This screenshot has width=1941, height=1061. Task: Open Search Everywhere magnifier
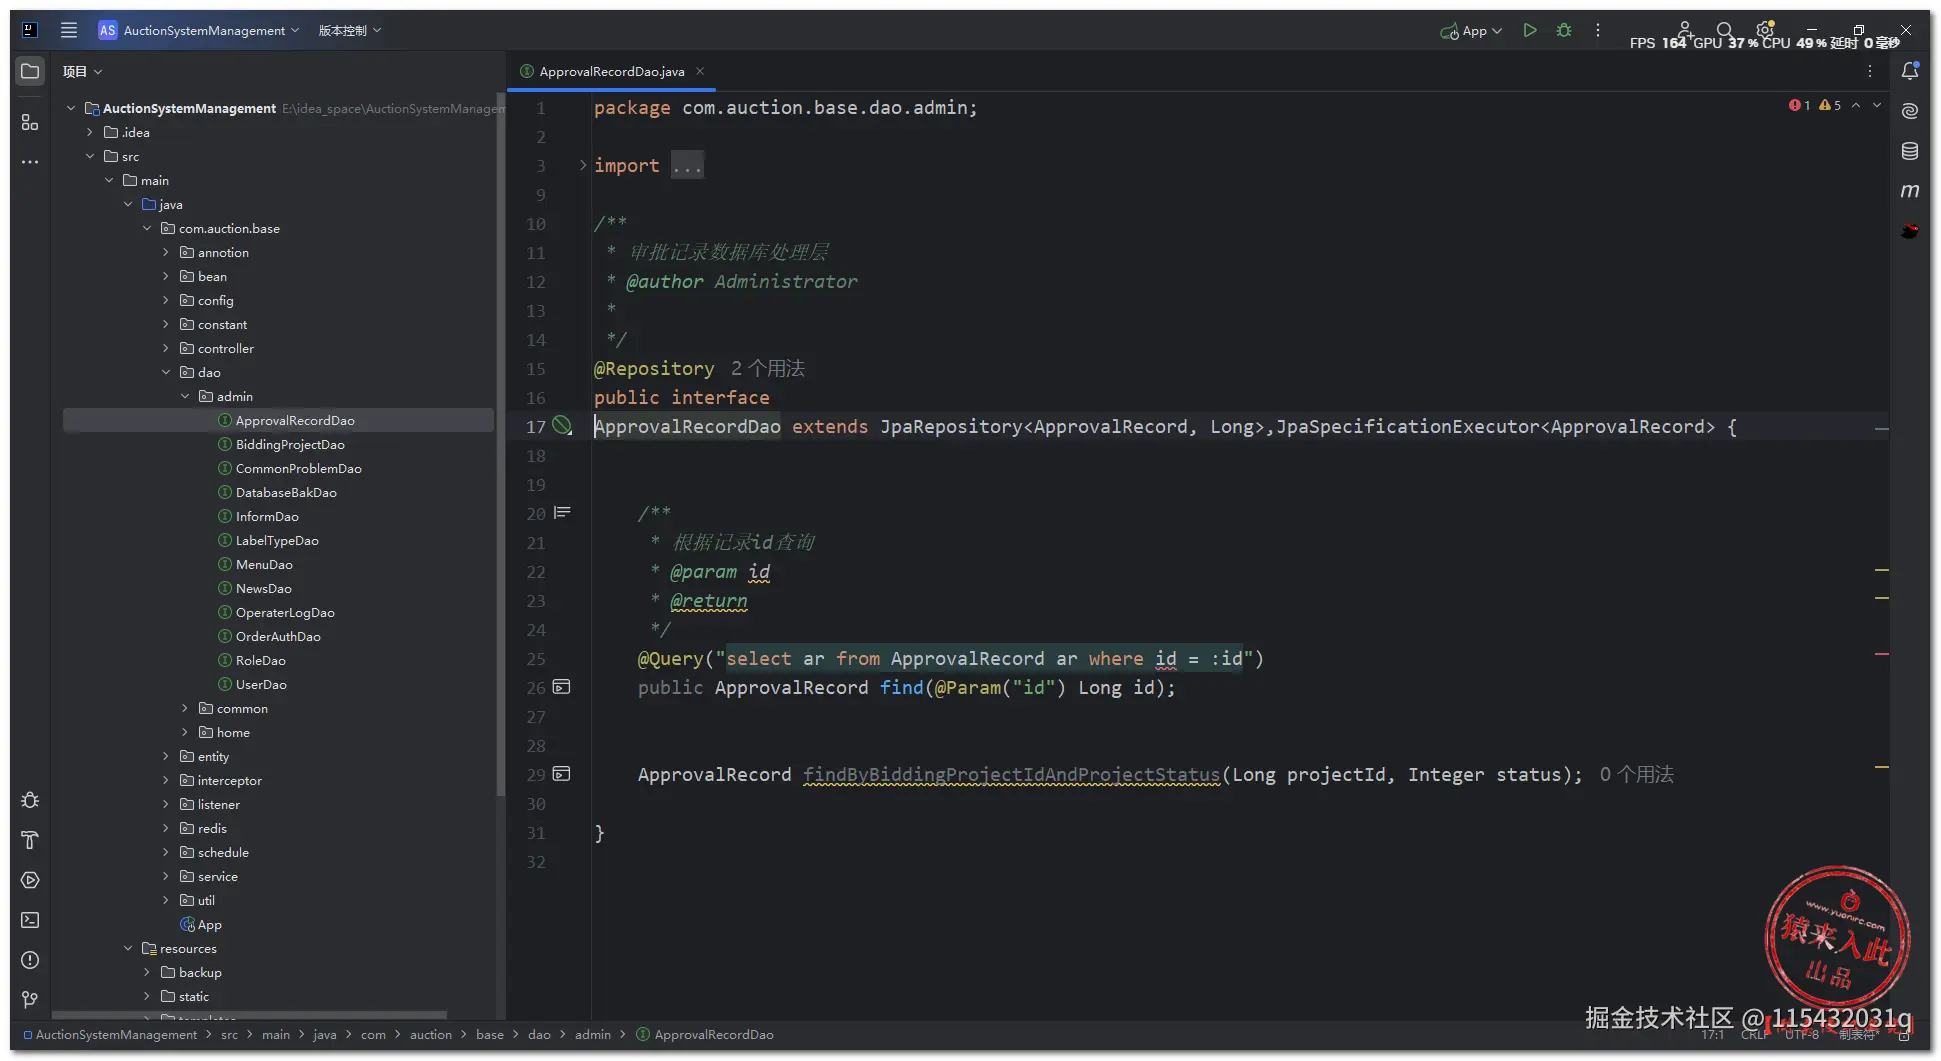[1724, 30]
